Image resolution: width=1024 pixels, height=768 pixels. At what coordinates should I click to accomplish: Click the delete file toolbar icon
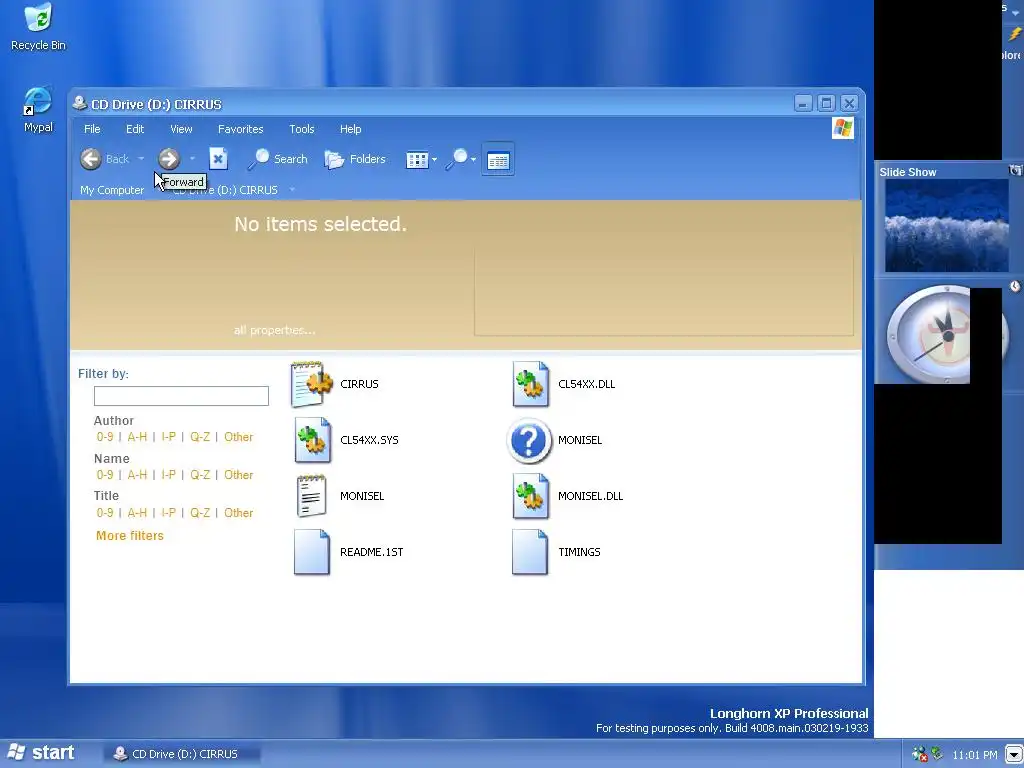point(218,159)
